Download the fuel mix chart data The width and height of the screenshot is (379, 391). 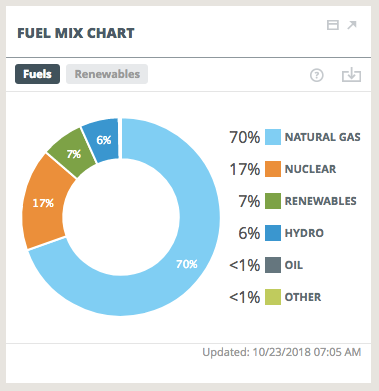(x=351, y=75)
